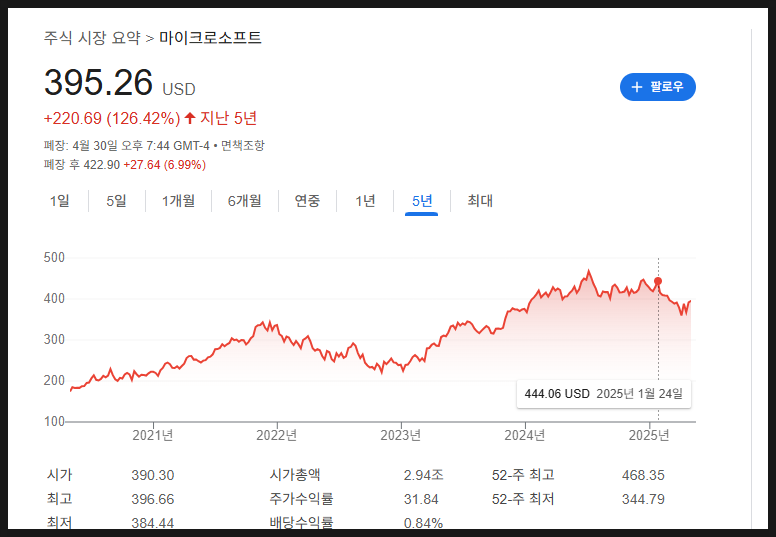Click the 52-주 최고 label
776x537 pixels.
523,475
